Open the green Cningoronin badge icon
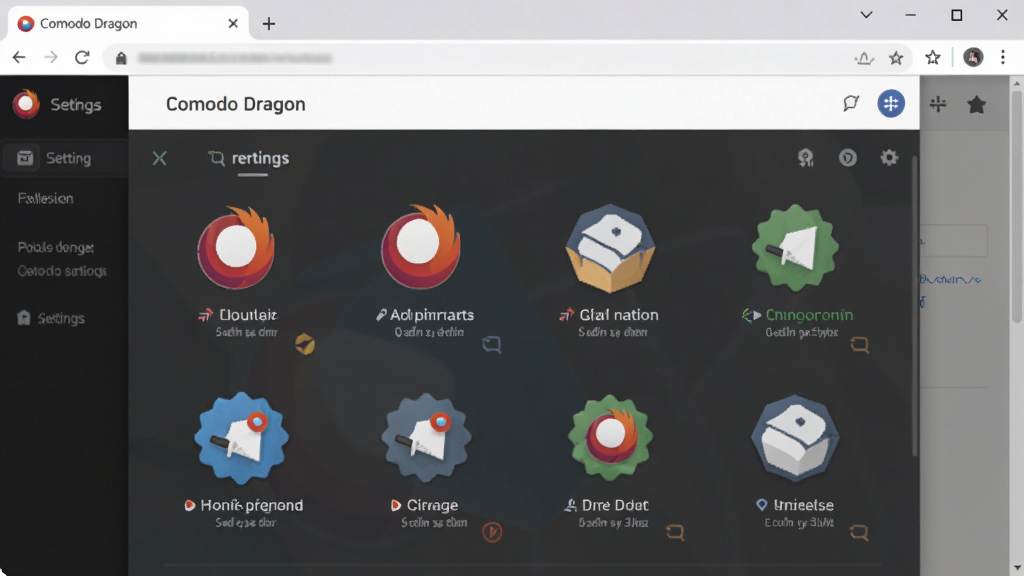 (x=795, y=248)
